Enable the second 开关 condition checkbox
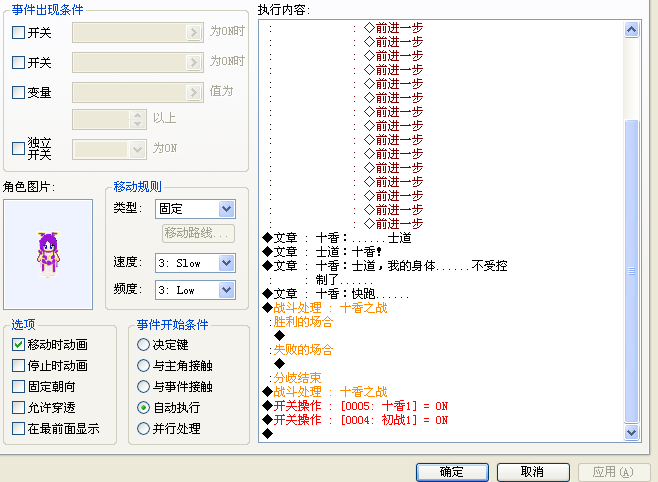The image size is (658, 482). coord(18,63)
